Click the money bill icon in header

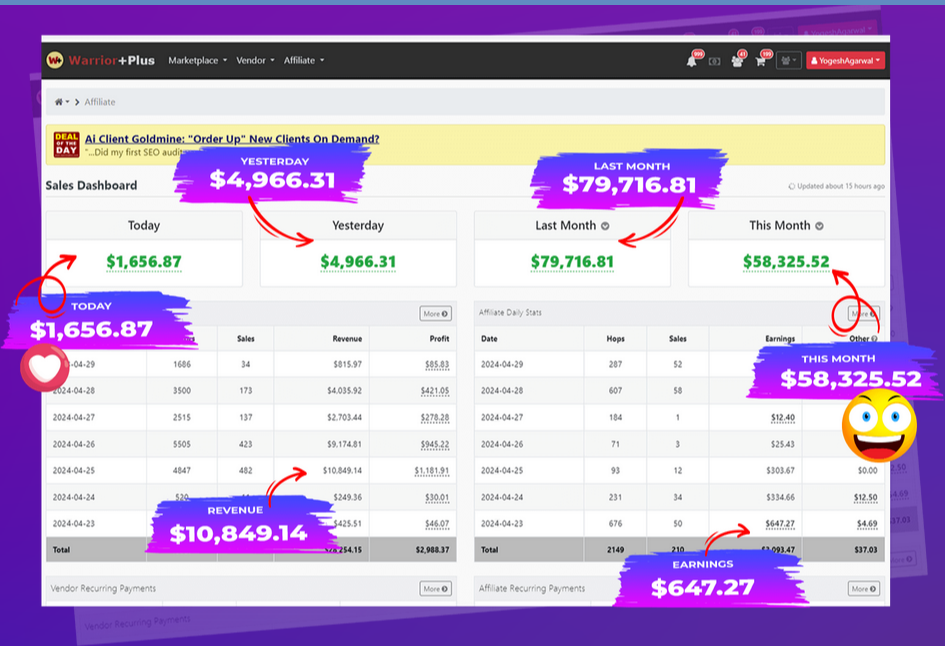click(x=714, y=61)
